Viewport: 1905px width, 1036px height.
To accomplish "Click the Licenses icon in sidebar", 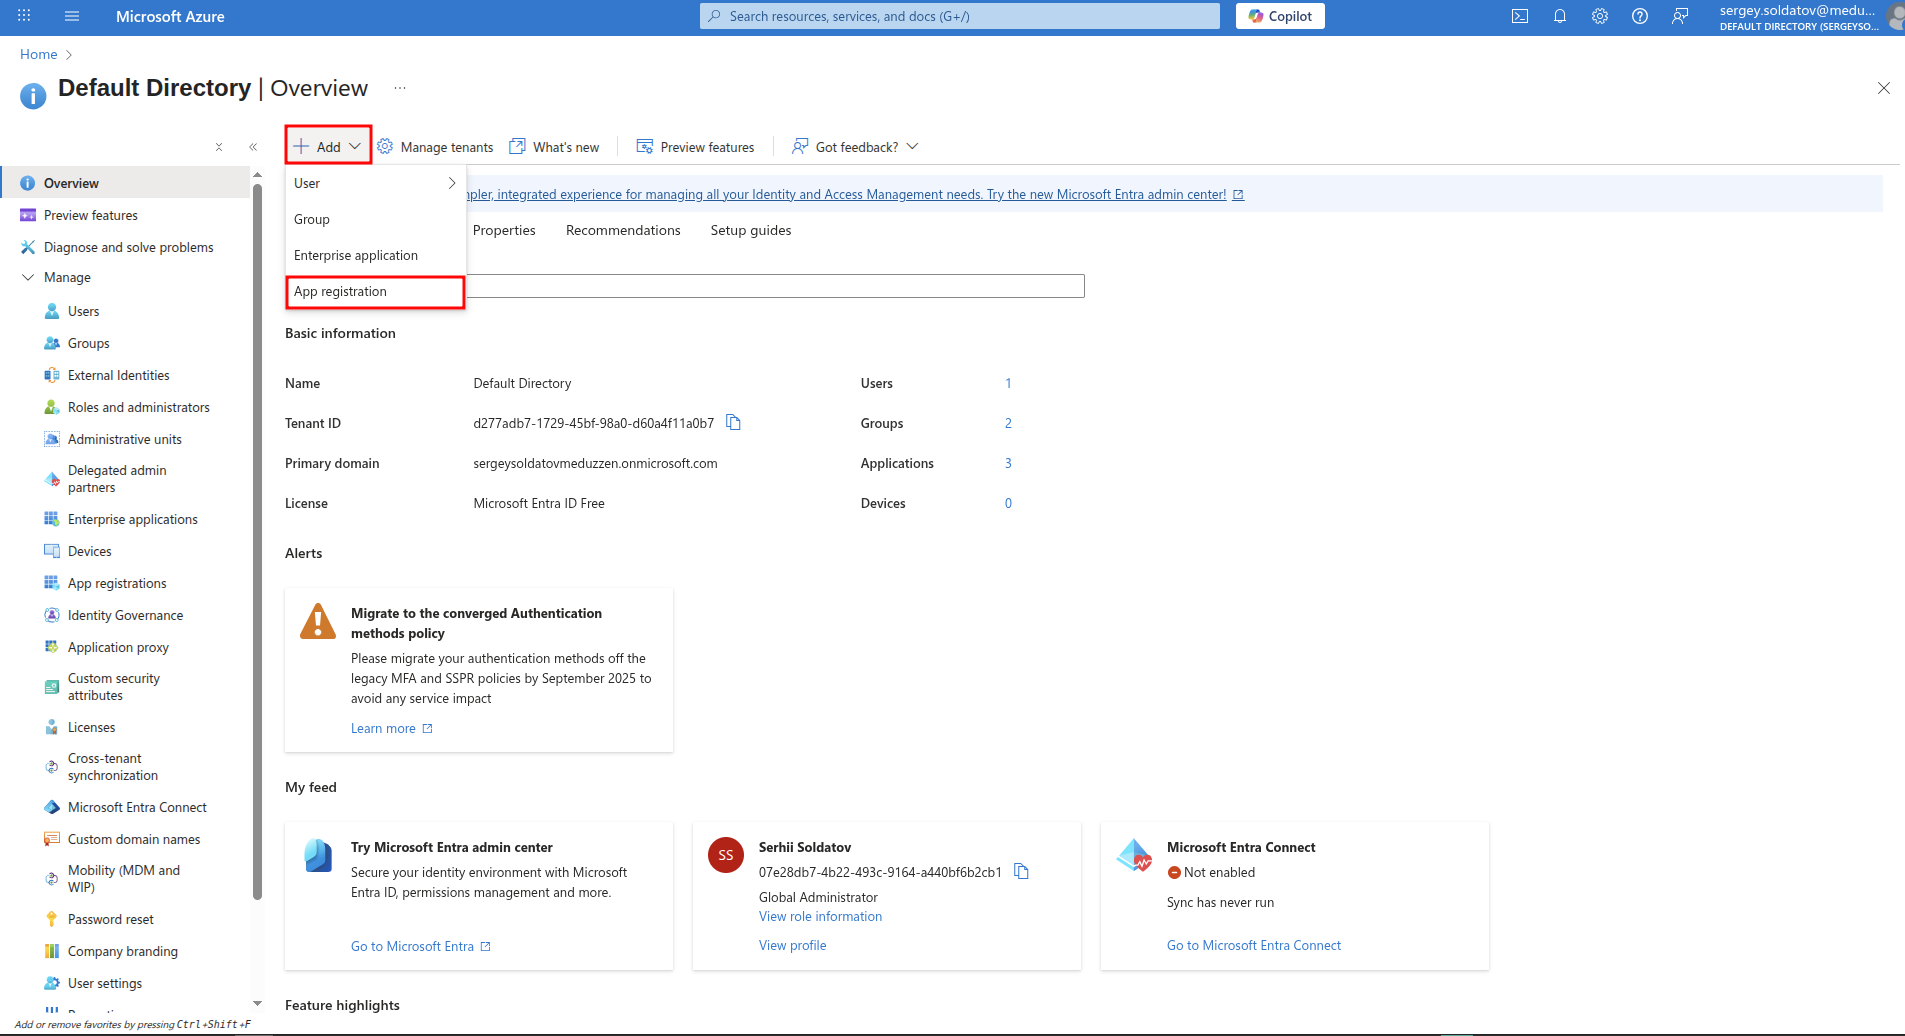I will pyautogui.click(x=52, y=727).
